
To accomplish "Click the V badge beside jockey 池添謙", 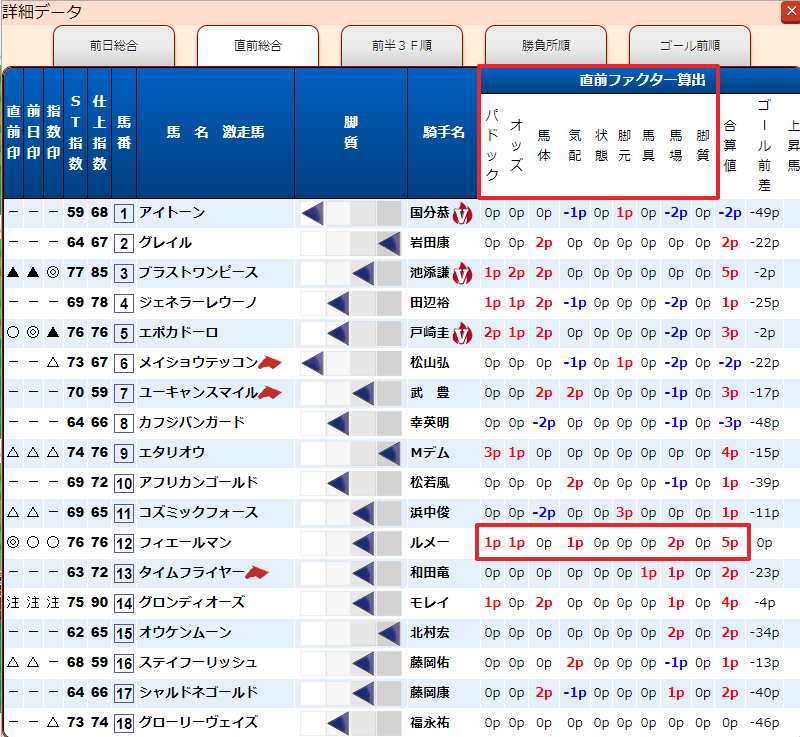I will (x=463, y=273).
